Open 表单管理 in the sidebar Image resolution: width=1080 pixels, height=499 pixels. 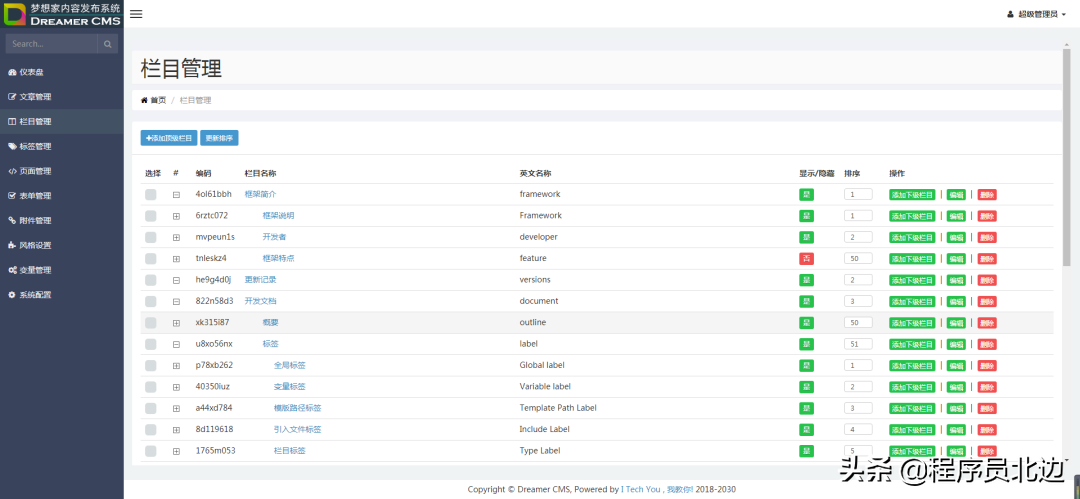(62, 196)
